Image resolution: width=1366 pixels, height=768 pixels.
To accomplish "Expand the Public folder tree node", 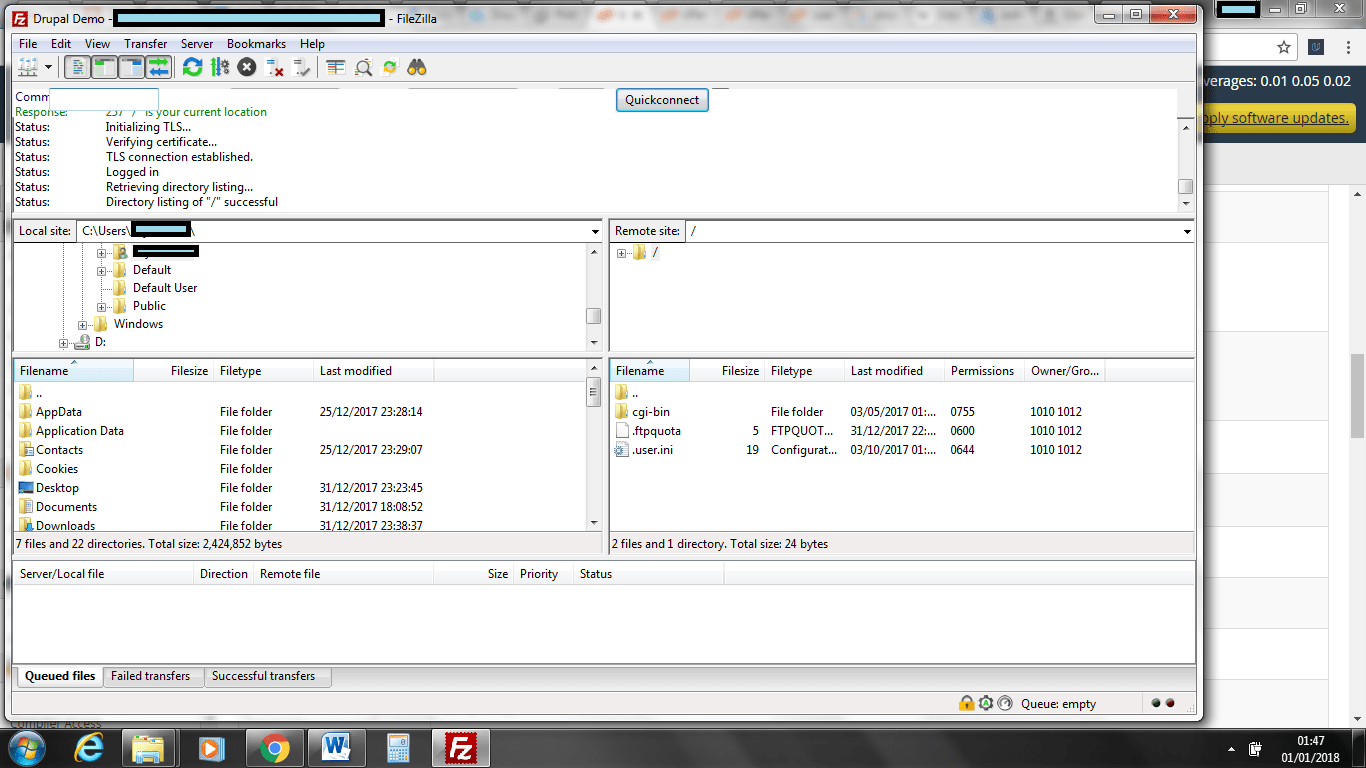I will [x=101, y=306].
